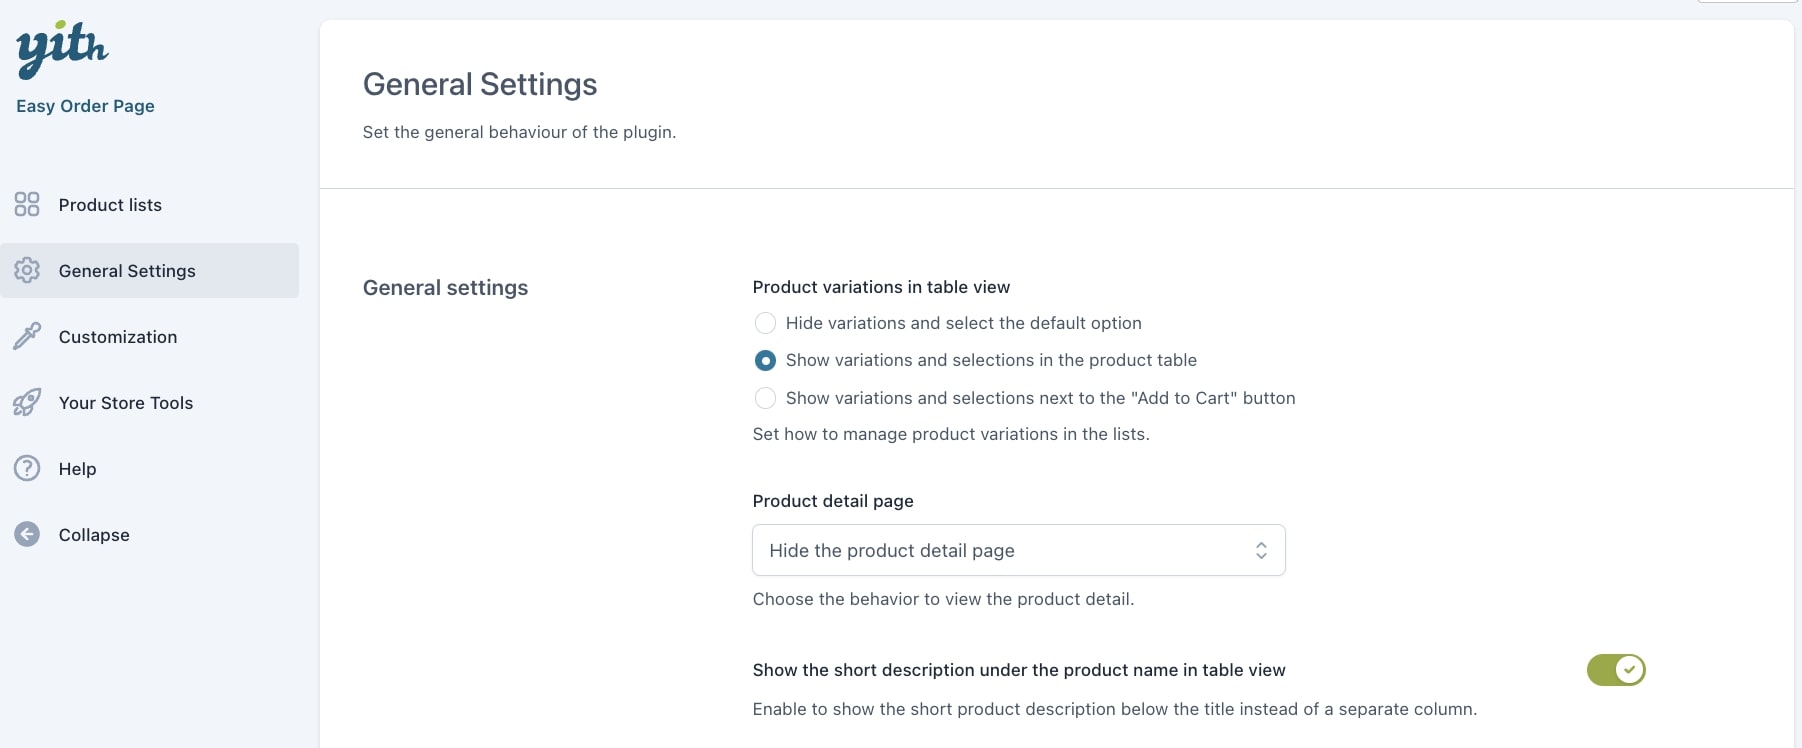Screen dimensions: 1802x748
Task: Click the 'General settings' section label
Action: tap(445, 288)
